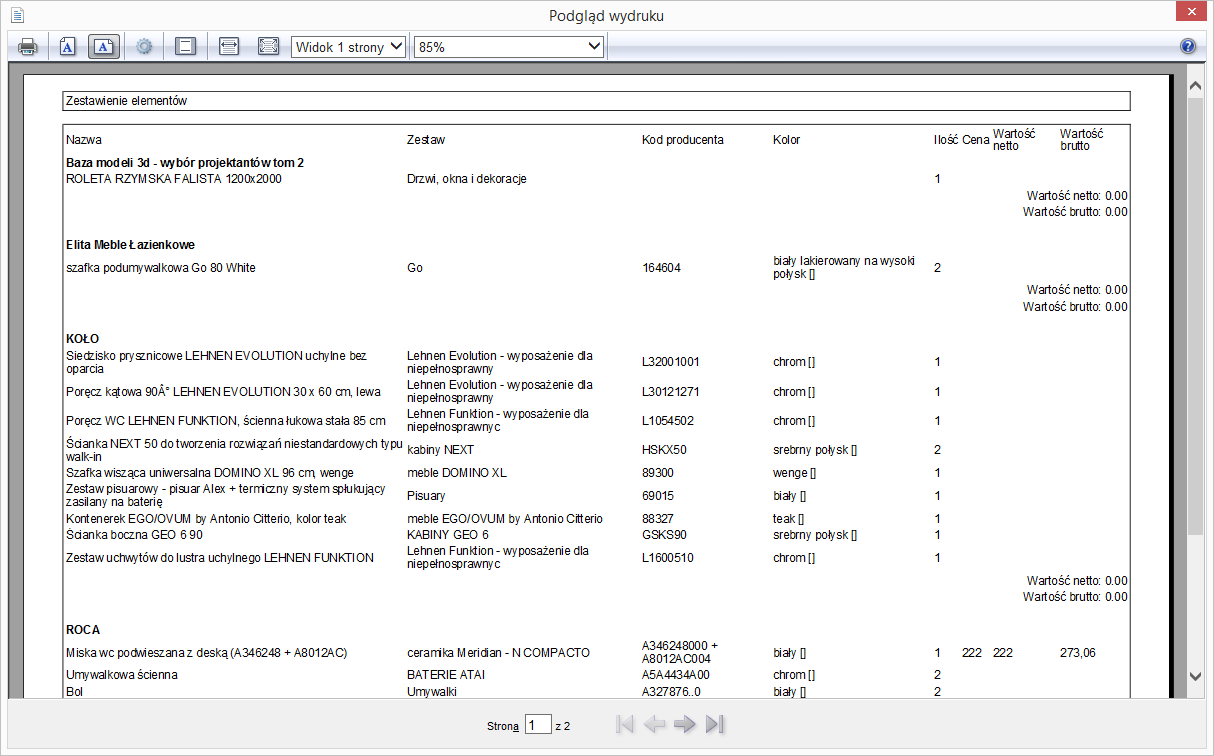1214x756 pixels.
Task: Click fit full page icon
Action: pos(268,46)
